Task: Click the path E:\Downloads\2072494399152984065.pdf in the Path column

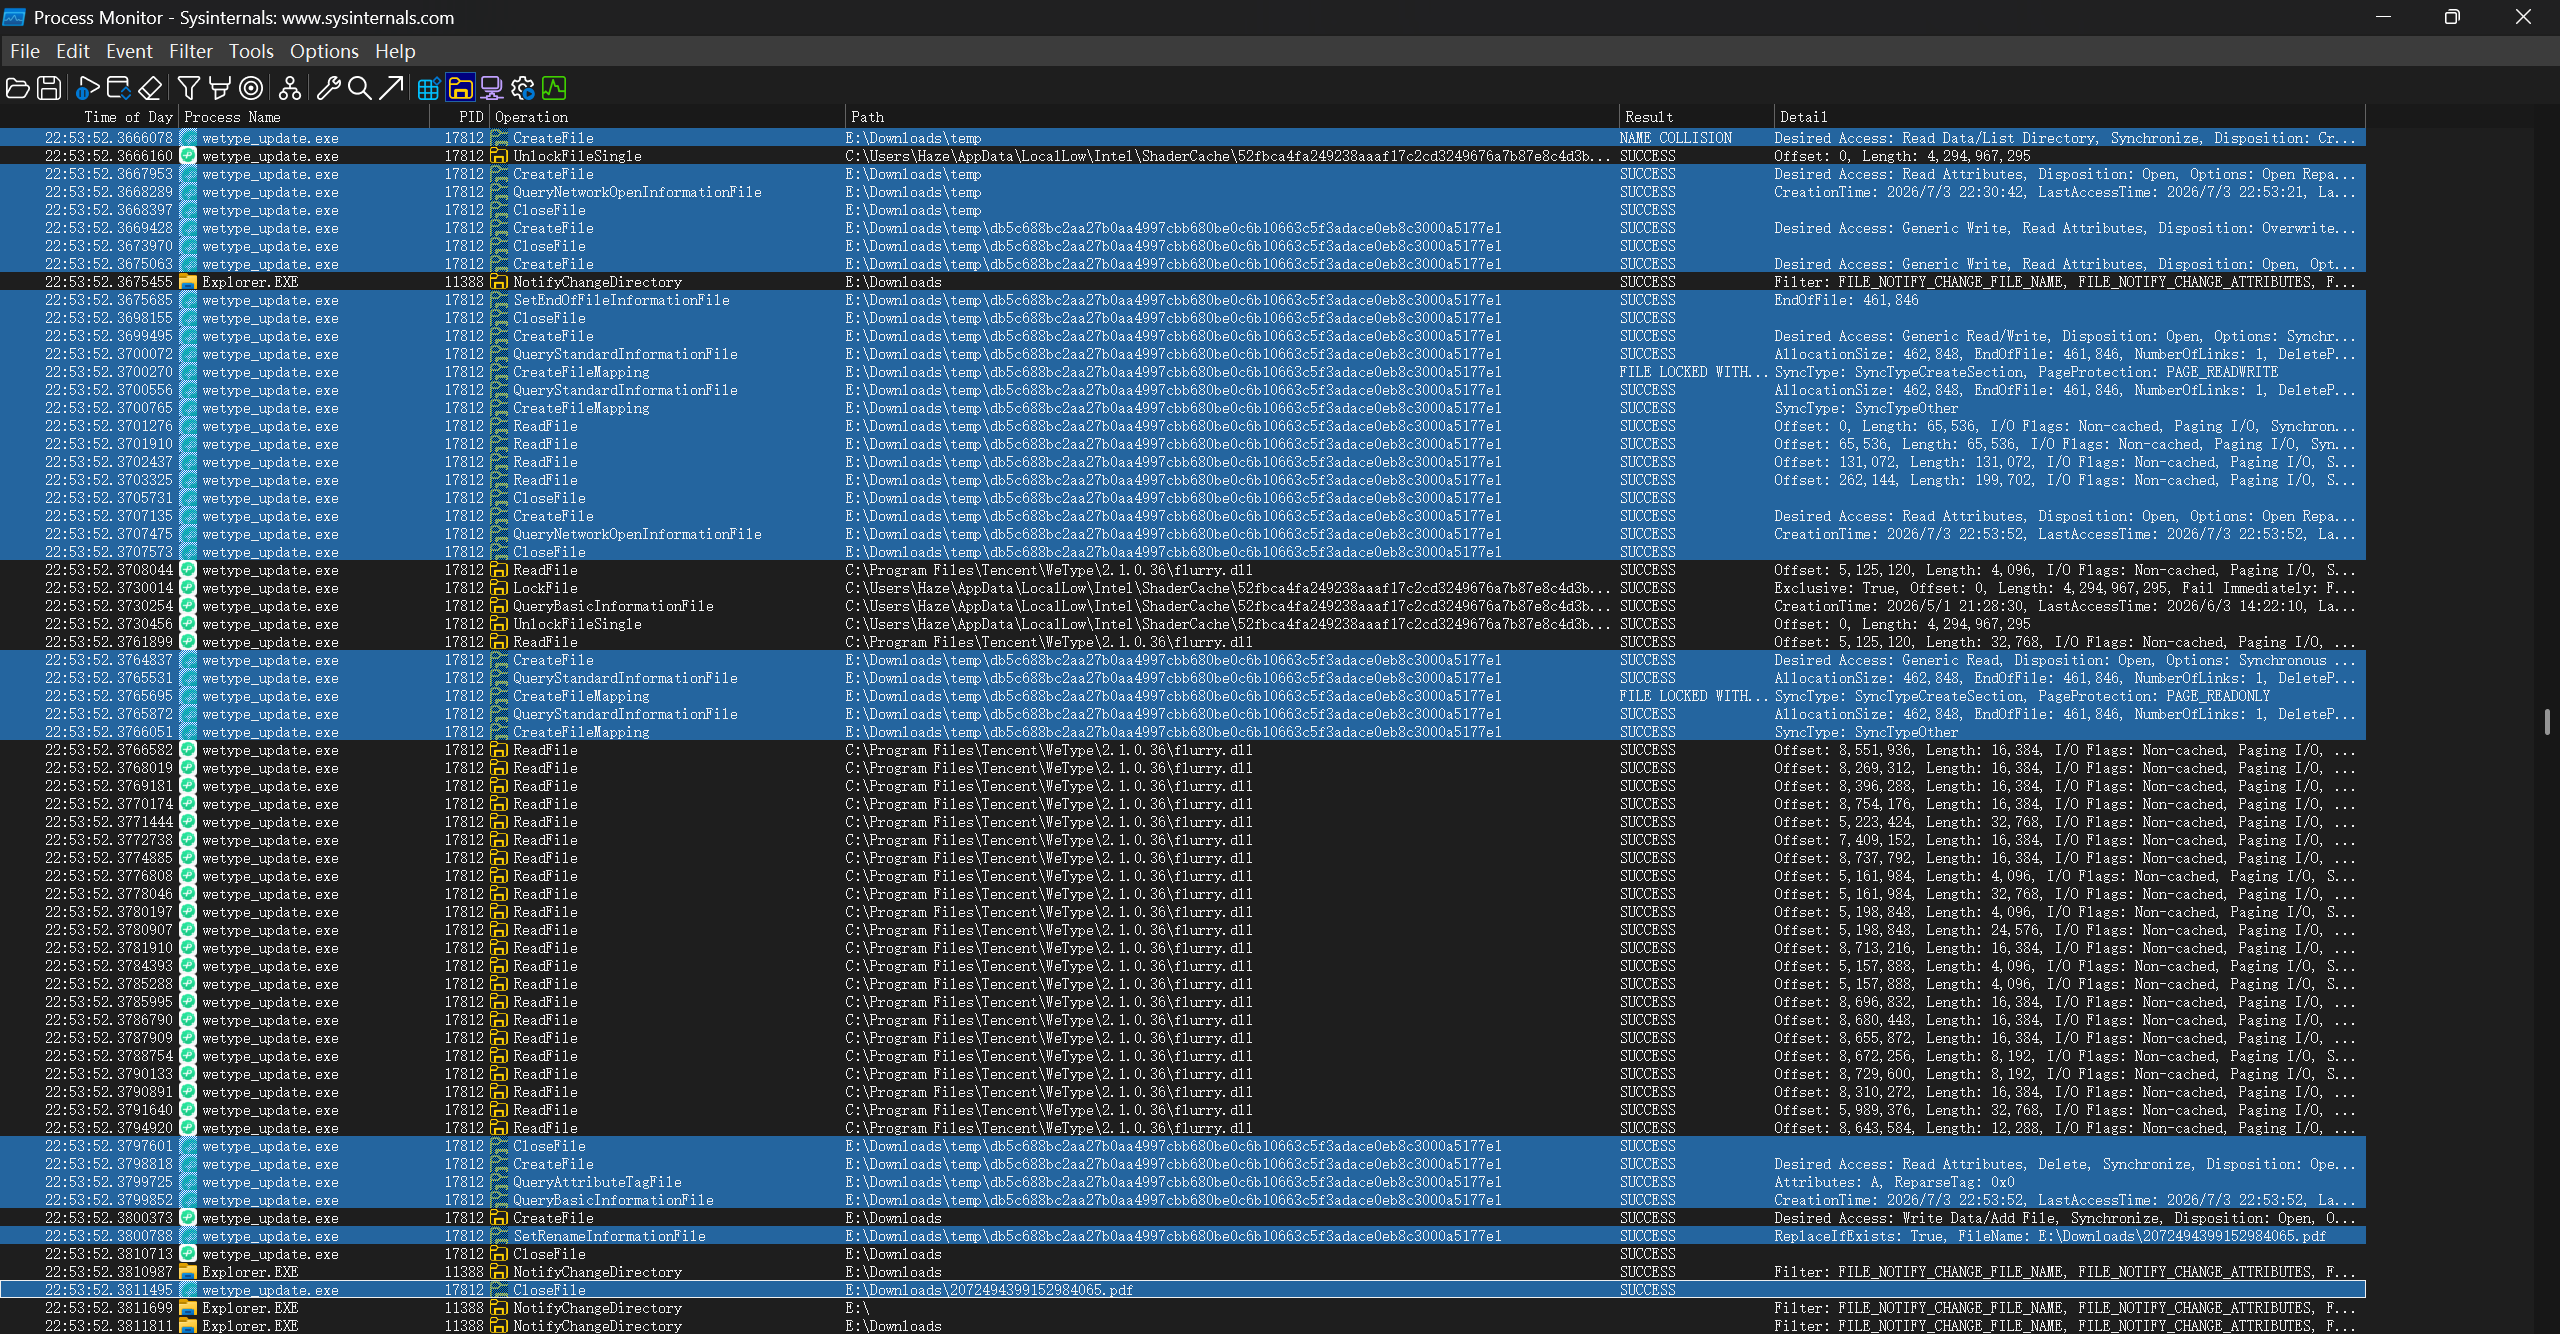Action: coord(989,1290)
